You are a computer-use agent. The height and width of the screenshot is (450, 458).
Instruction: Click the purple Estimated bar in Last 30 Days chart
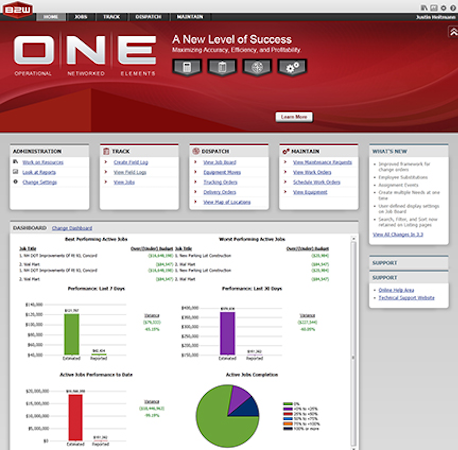click(x=227, y=333)
